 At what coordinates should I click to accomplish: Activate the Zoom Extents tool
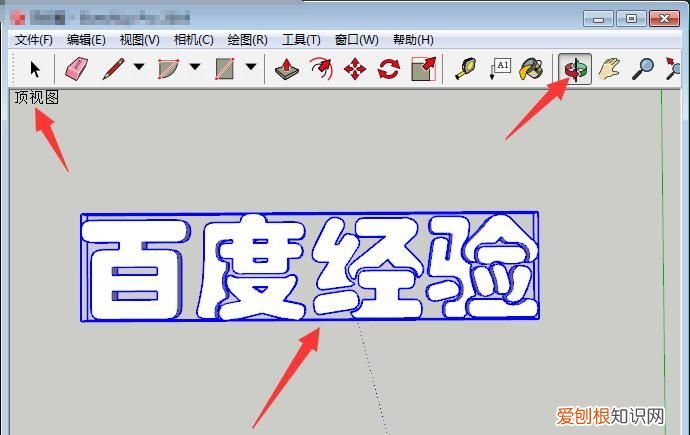(673, 69)
